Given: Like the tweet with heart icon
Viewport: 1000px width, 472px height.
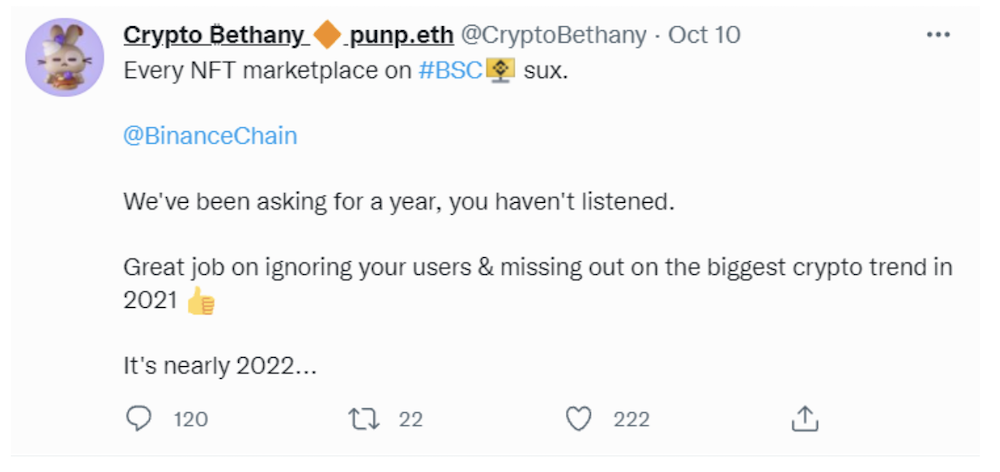Looking at the screenshot, I should (579, 419).
